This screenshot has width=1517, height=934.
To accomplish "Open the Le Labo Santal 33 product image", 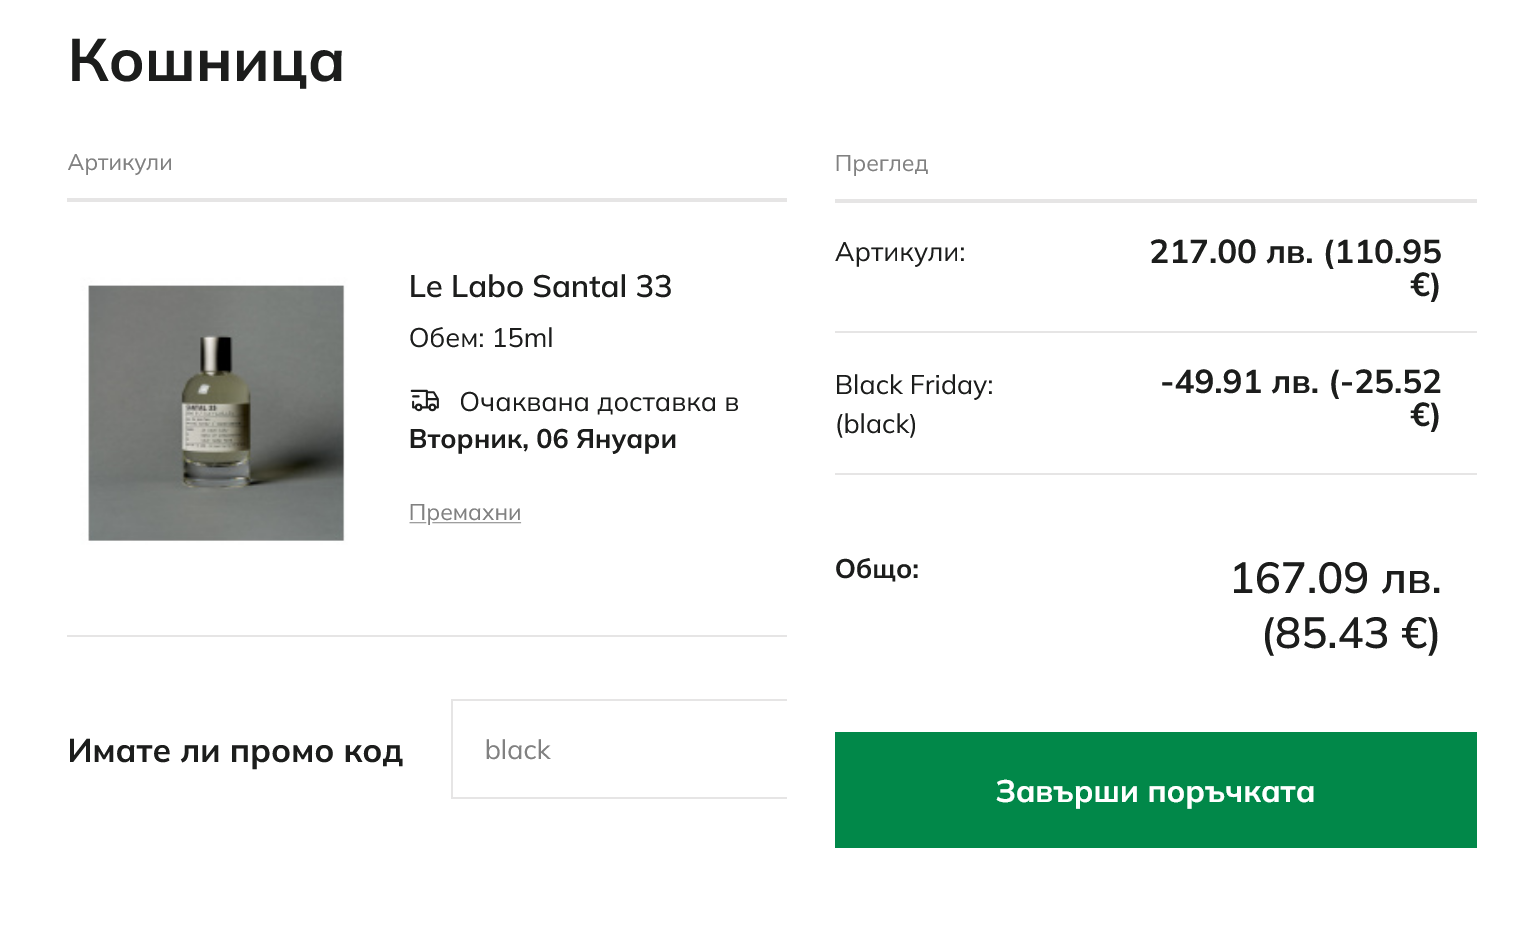I will pyautogui.click(x=216, y=413).
